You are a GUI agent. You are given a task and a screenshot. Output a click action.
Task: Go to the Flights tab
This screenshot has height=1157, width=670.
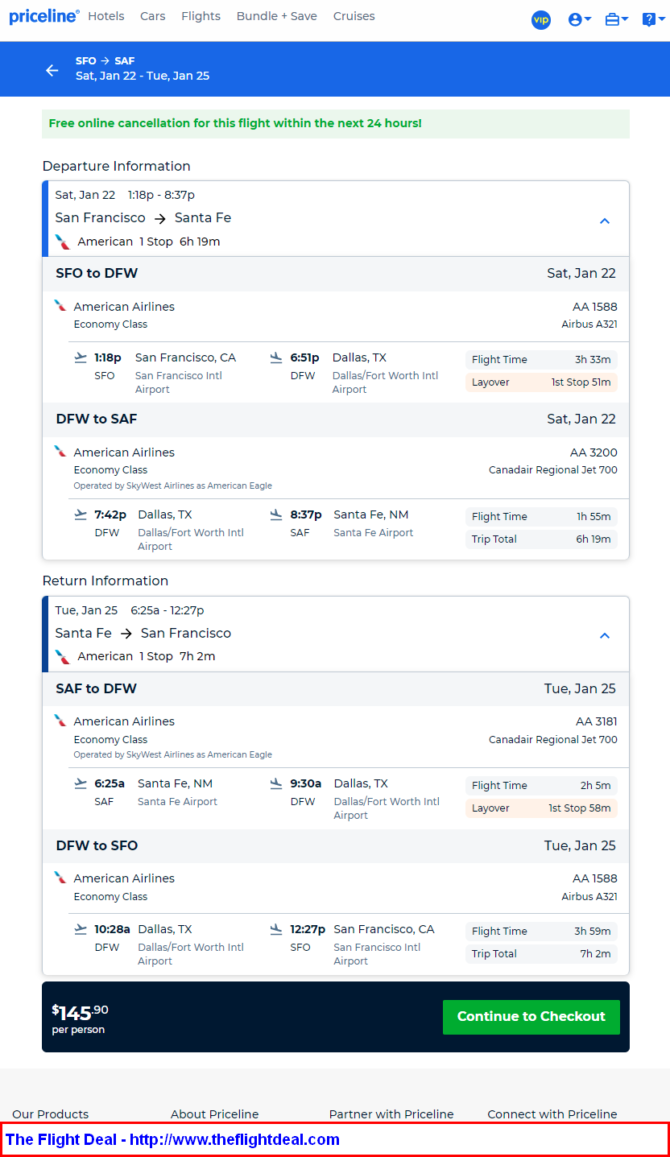pyautogui.click(x=201, y=16)
